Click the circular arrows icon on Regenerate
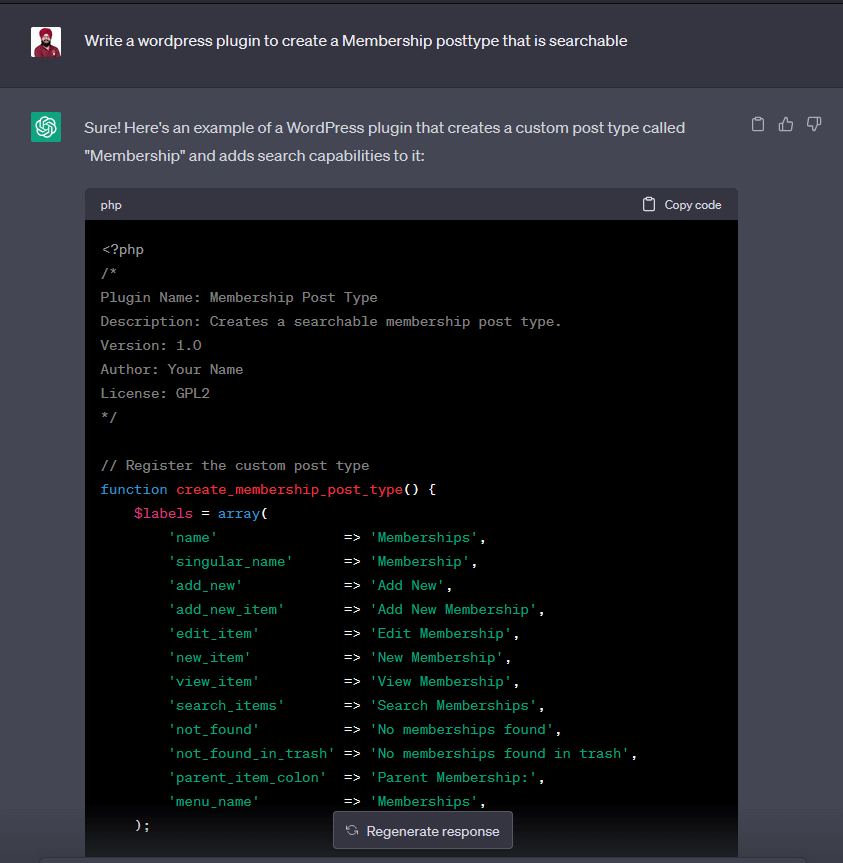The image size is (843, 863). [352, 831]
